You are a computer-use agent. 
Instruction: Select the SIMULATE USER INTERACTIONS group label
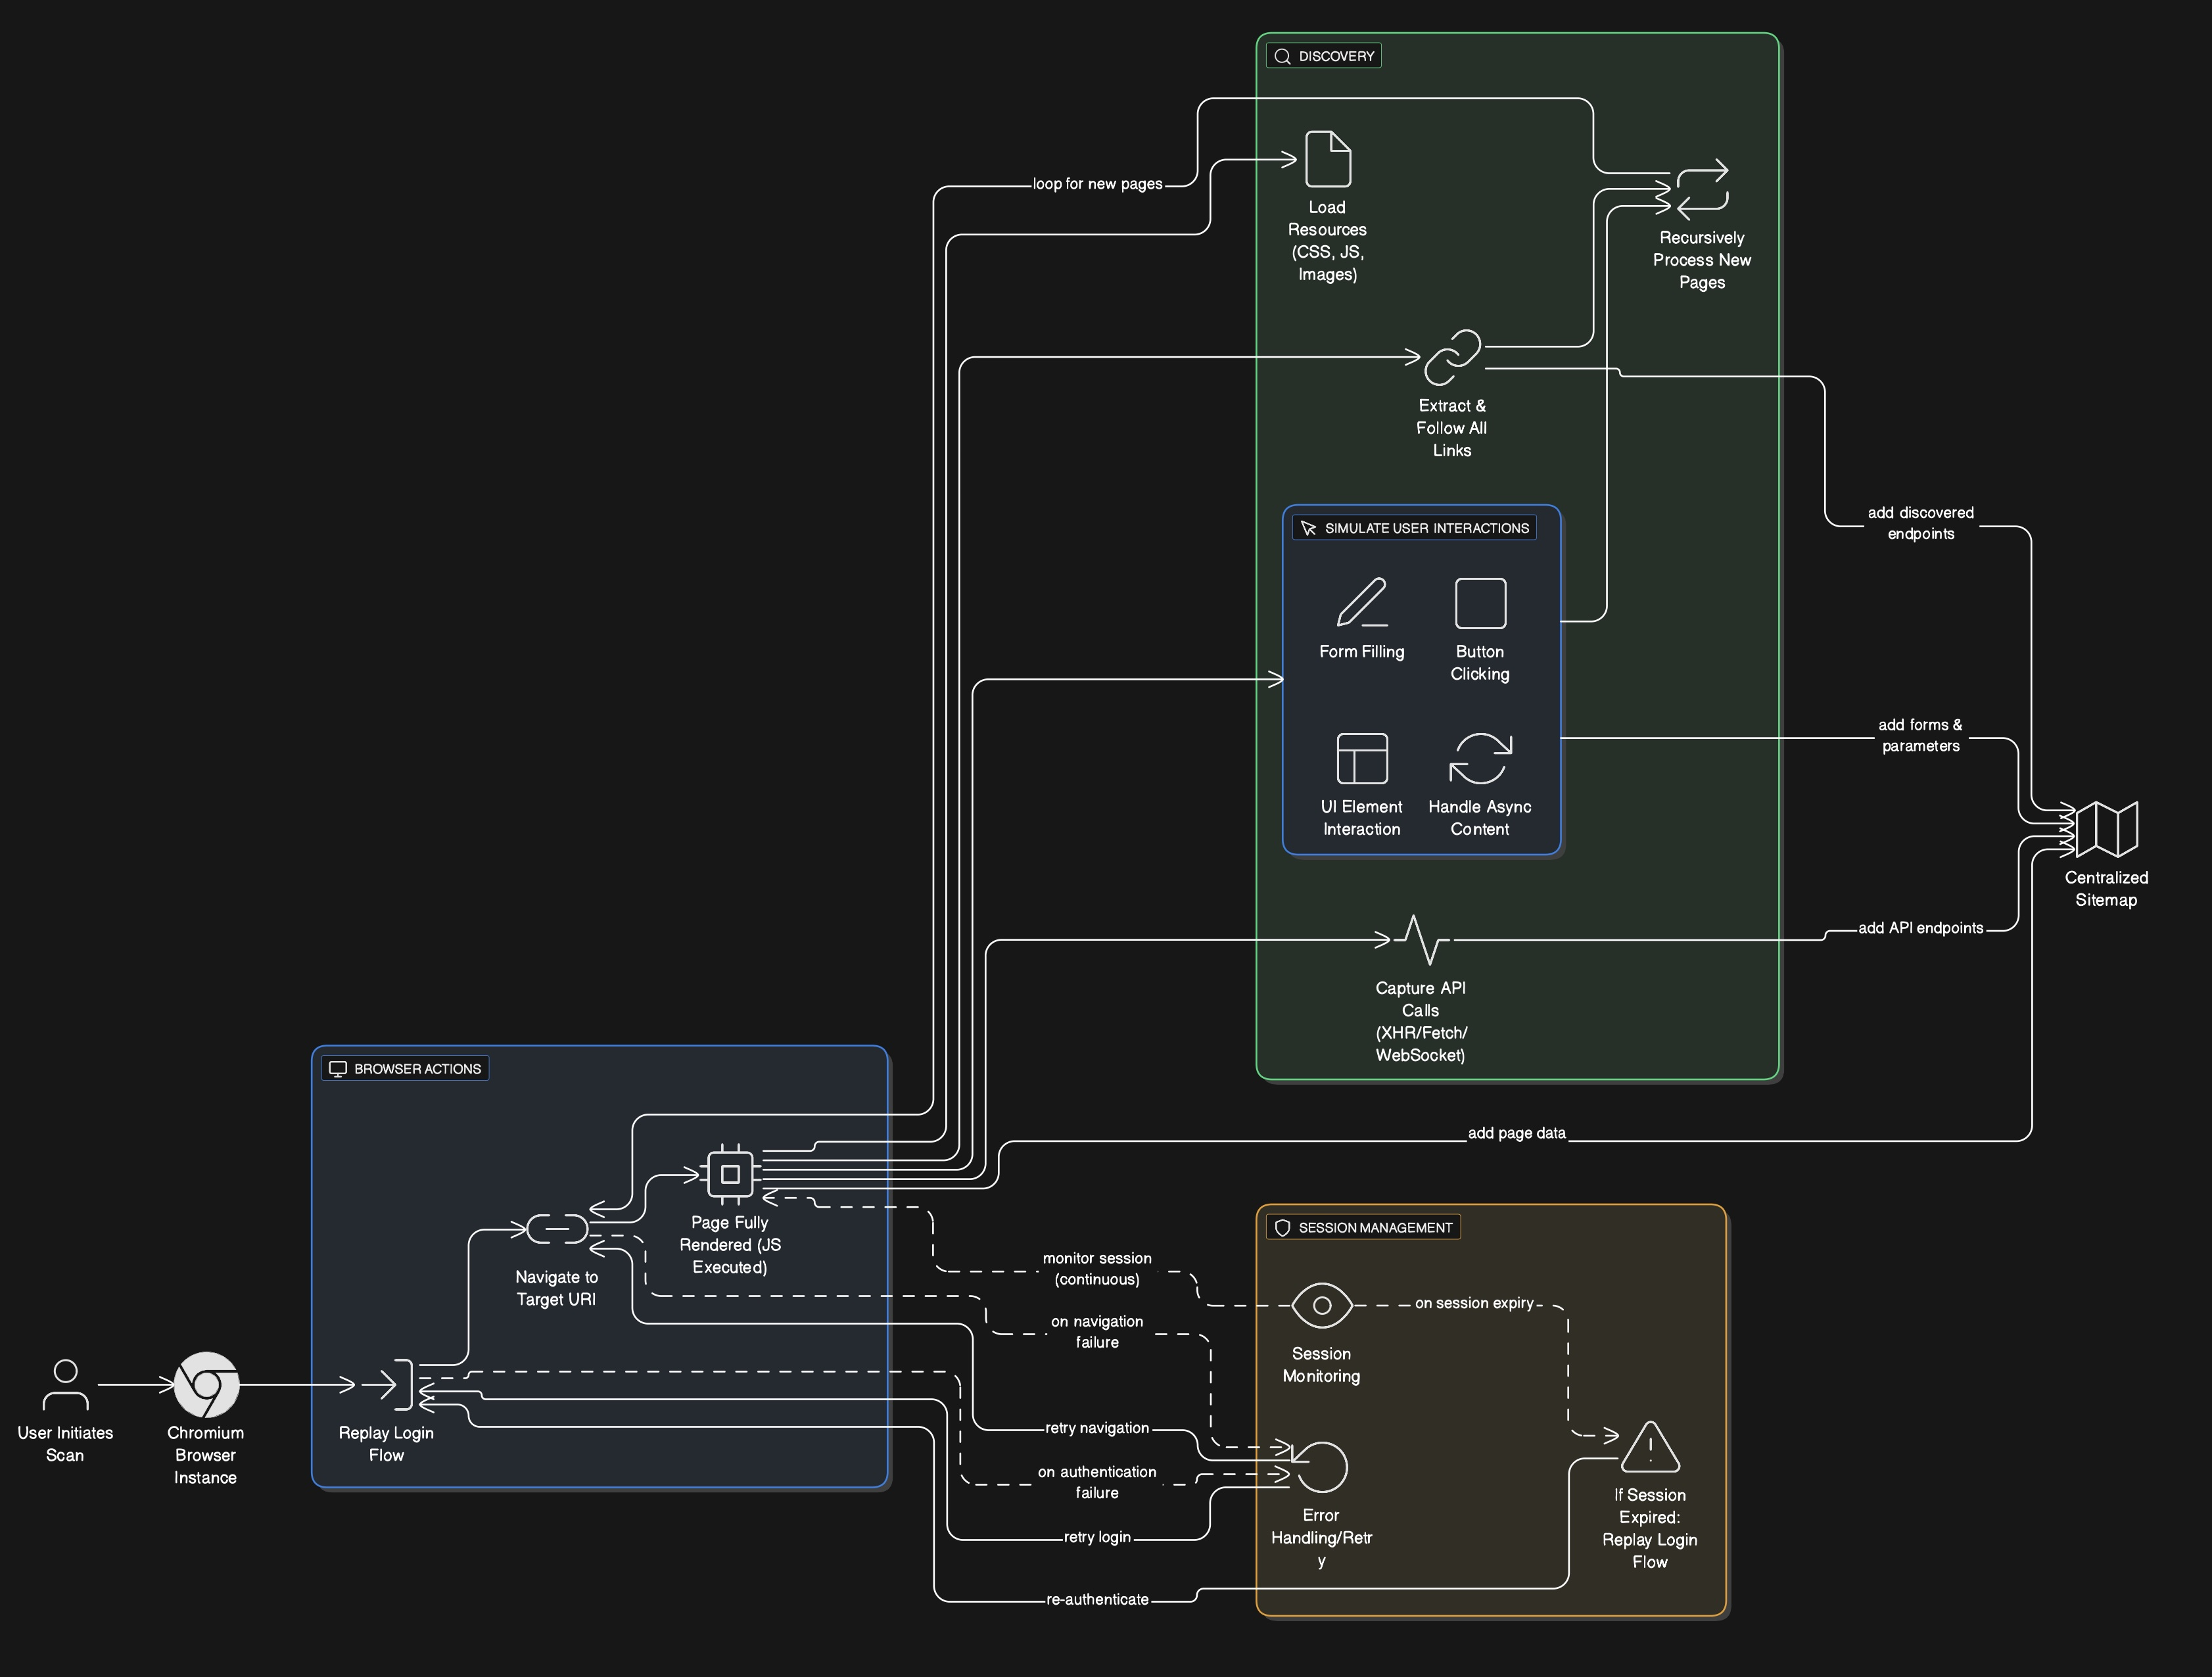[1427, 528]
